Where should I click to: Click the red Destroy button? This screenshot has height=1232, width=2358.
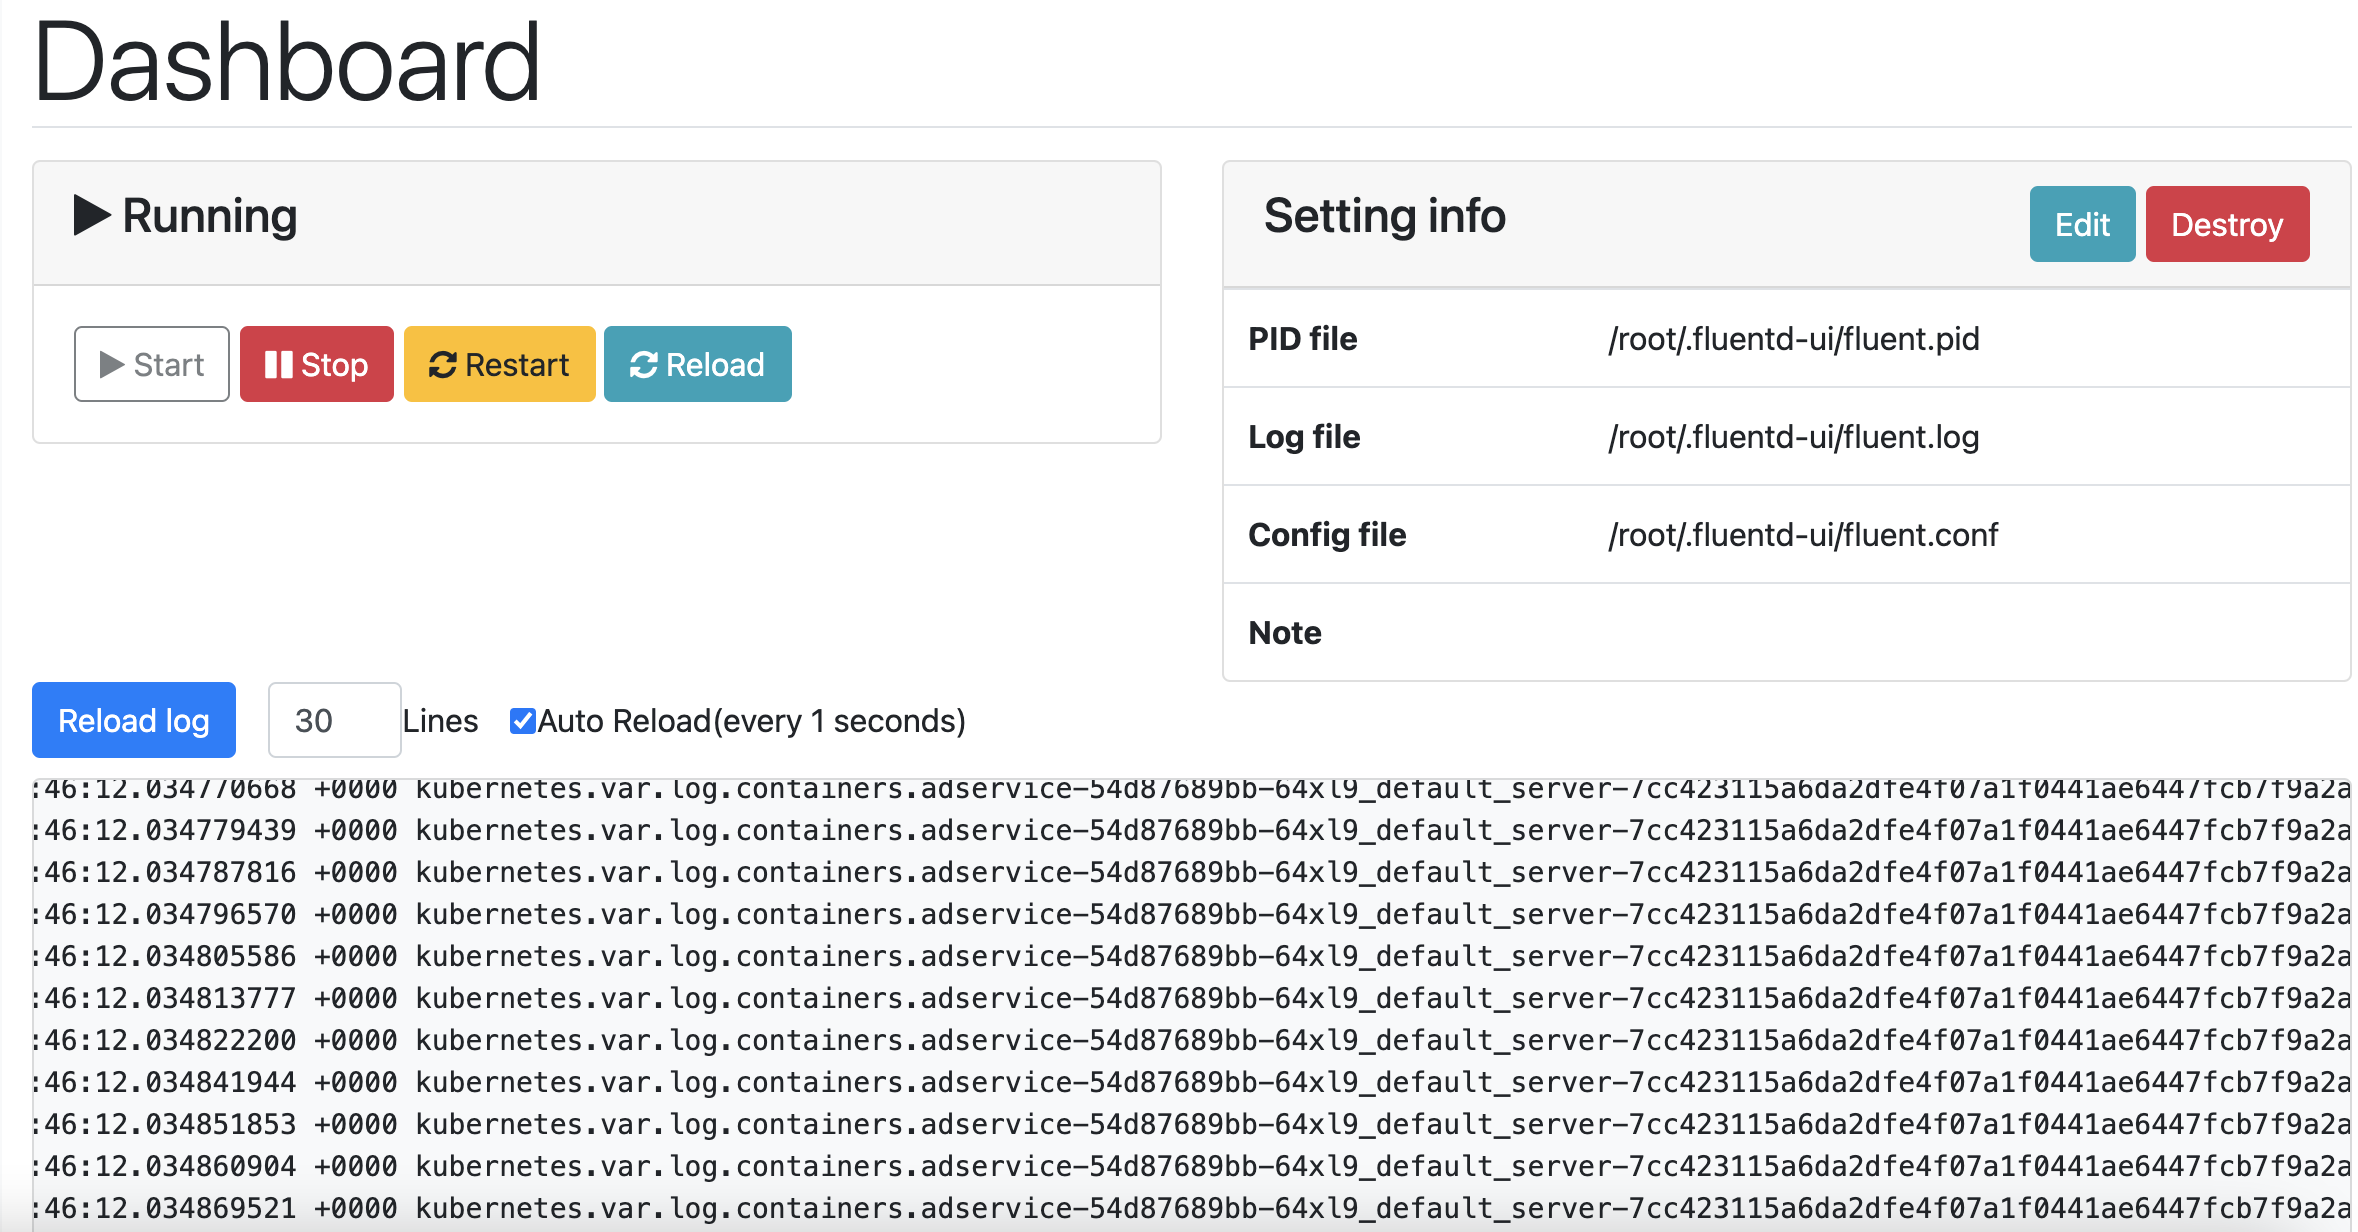[2226, 224]
